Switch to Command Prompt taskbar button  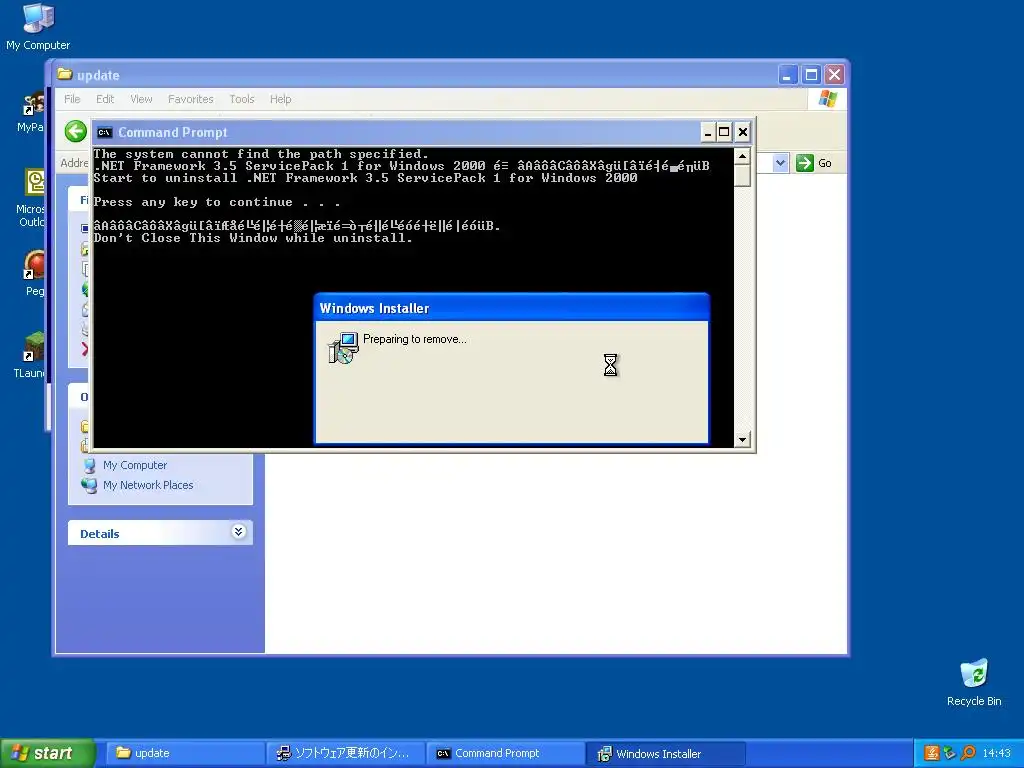[x=505, y=753]
